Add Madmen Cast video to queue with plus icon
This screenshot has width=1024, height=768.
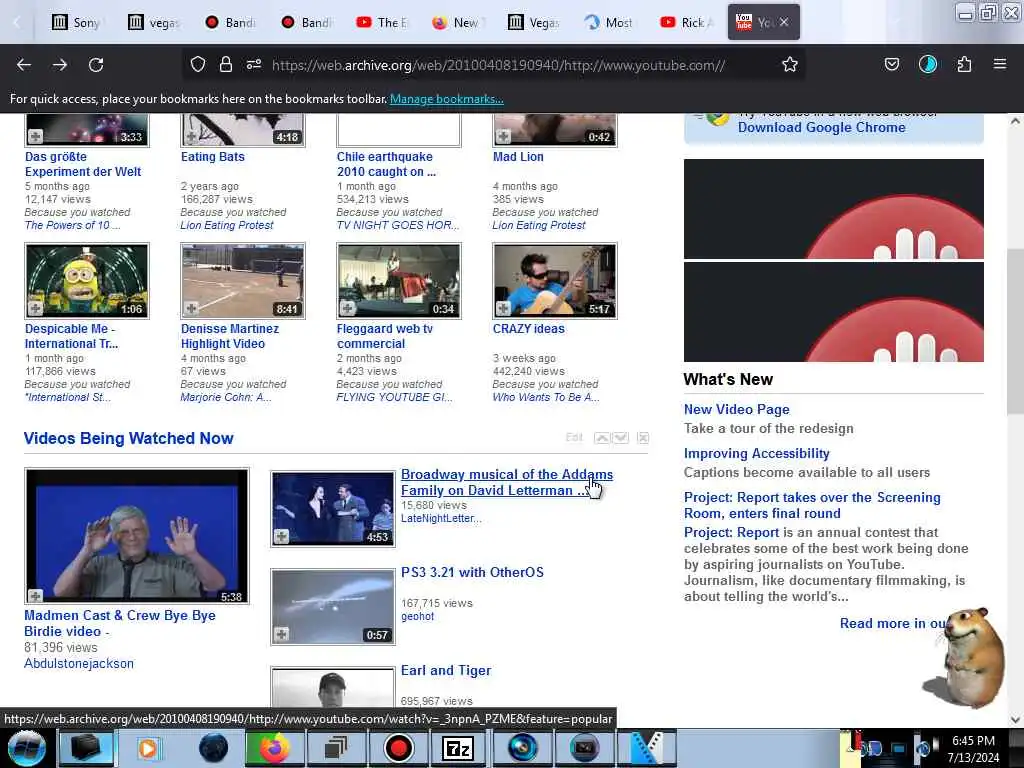point(35,595)
